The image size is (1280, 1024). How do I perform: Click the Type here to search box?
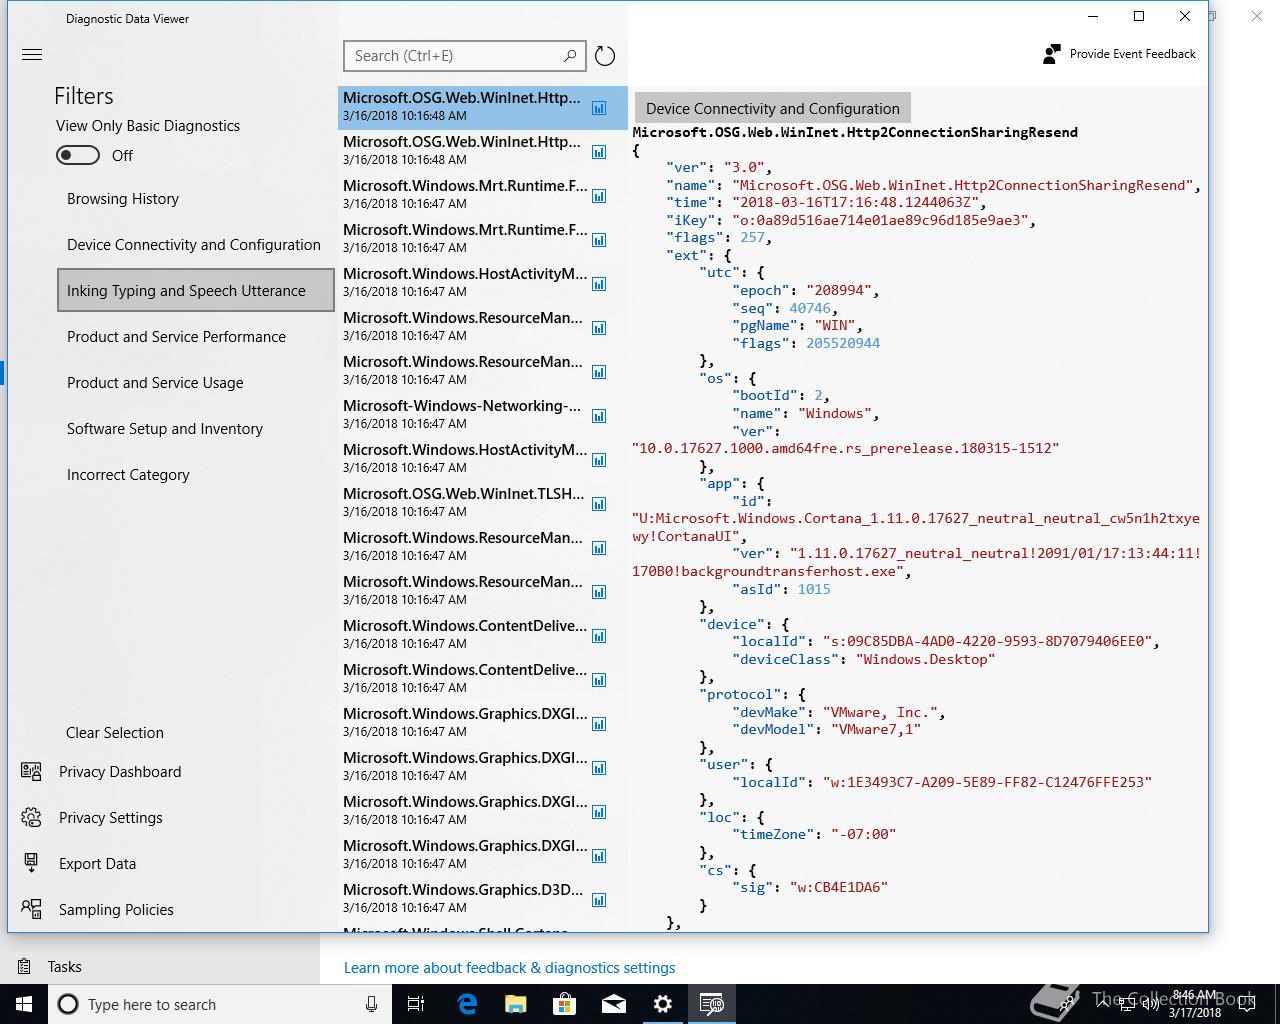[x=220, y=1004]
